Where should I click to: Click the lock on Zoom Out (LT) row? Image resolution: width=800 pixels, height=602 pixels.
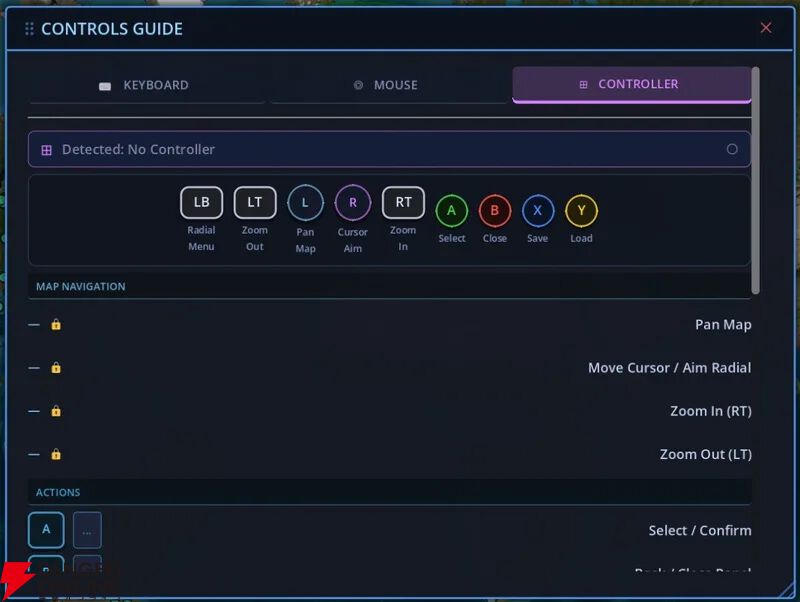click(56, 454)
